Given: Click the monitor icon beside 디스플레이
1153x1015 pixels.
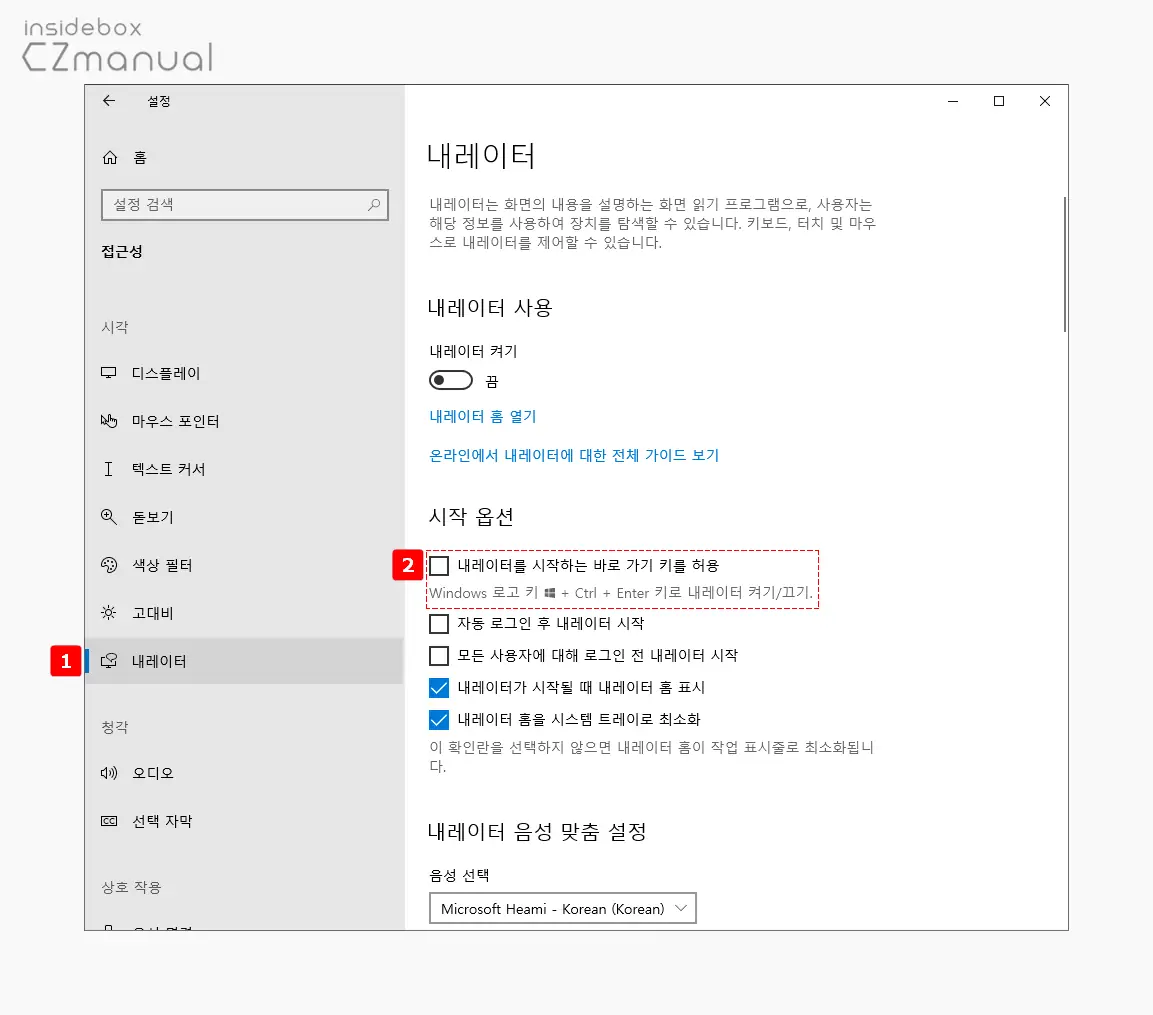Looking at the screenshot, I should click(109, 373).
